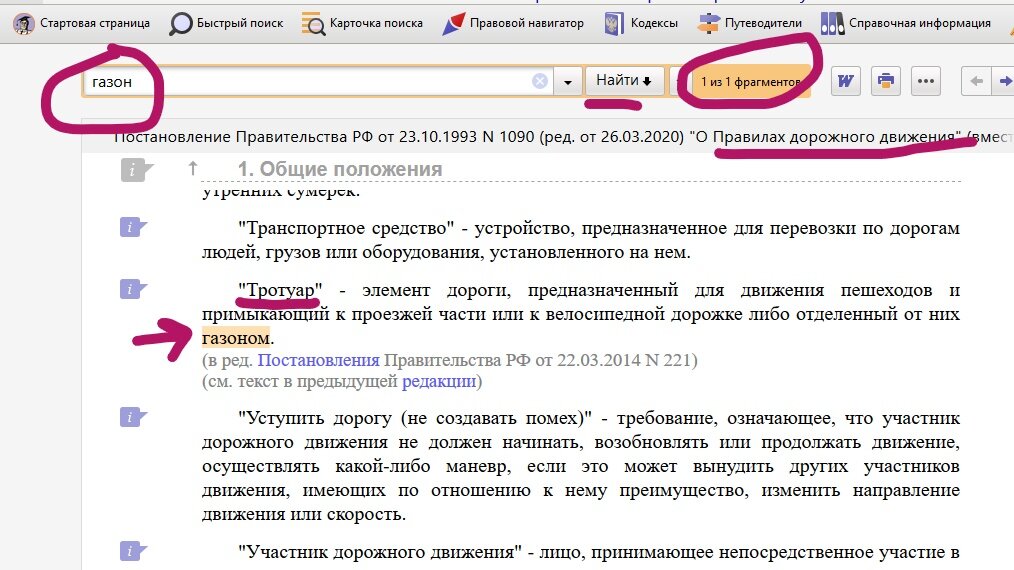
Task: Open Справочная информация
Action: (906, 23)
